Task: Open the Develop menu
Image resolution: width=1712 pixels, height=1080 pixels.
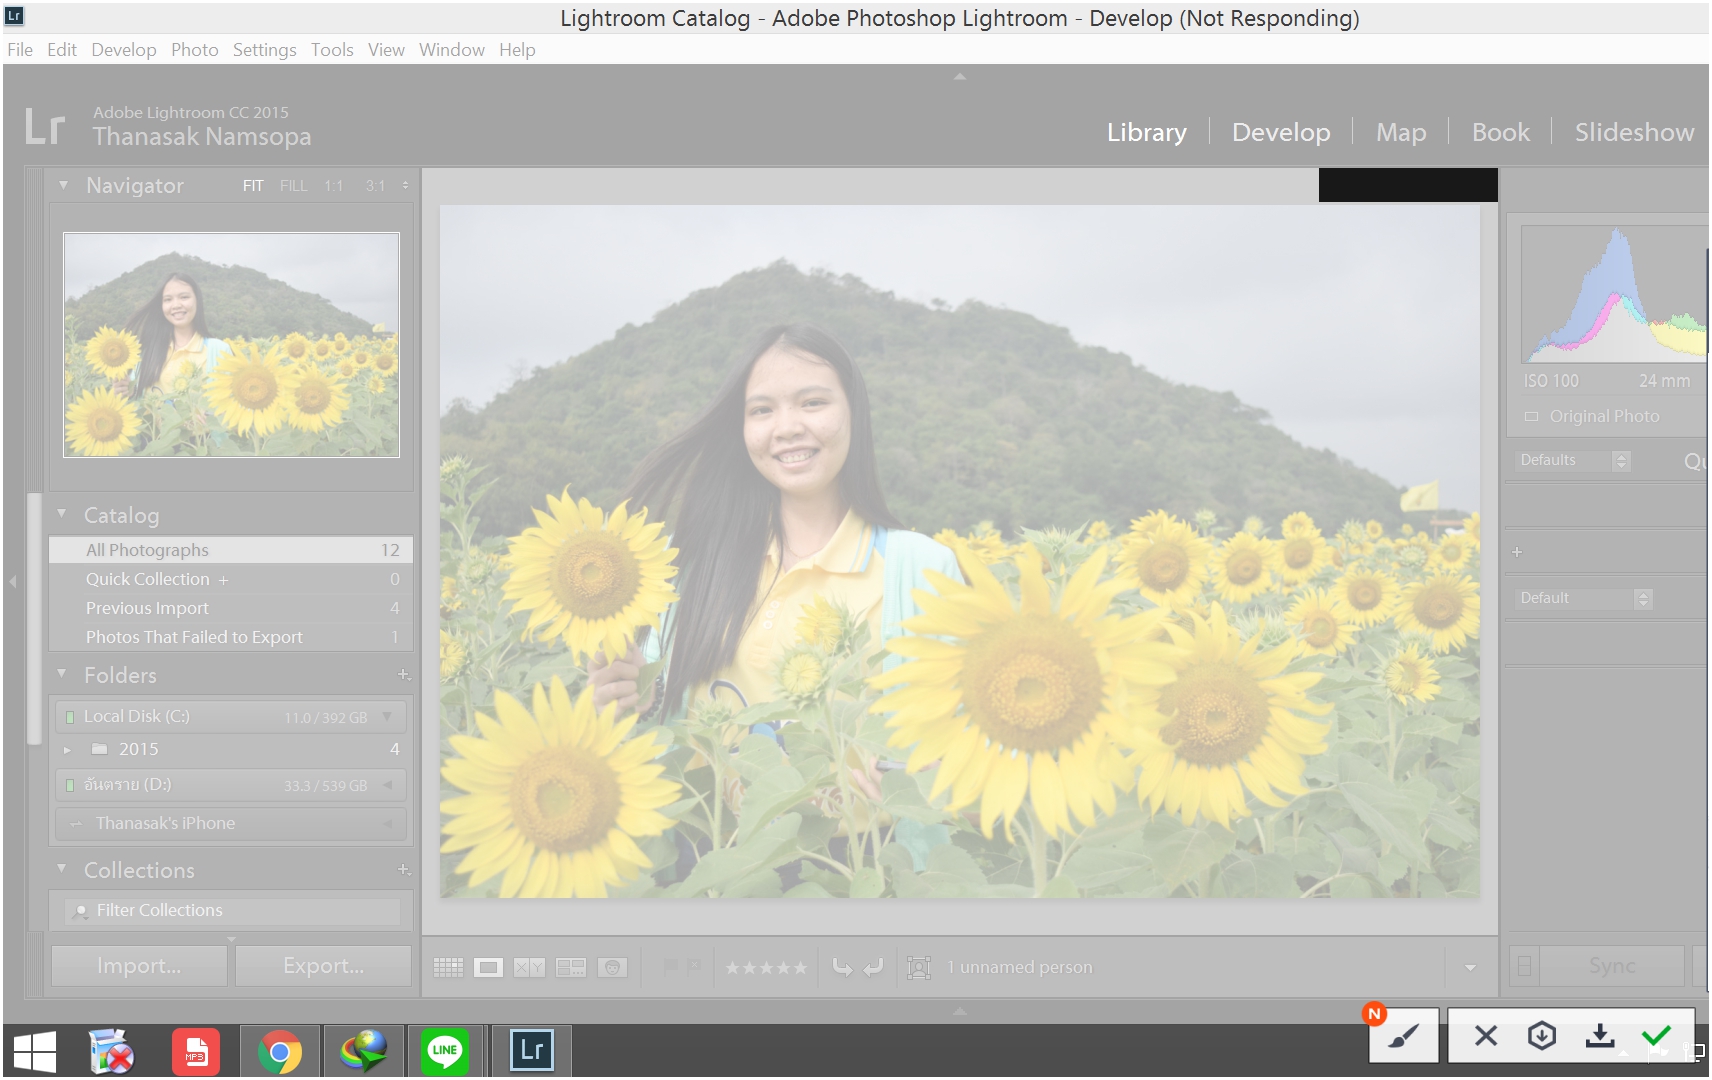Action: tap(124, 50)
